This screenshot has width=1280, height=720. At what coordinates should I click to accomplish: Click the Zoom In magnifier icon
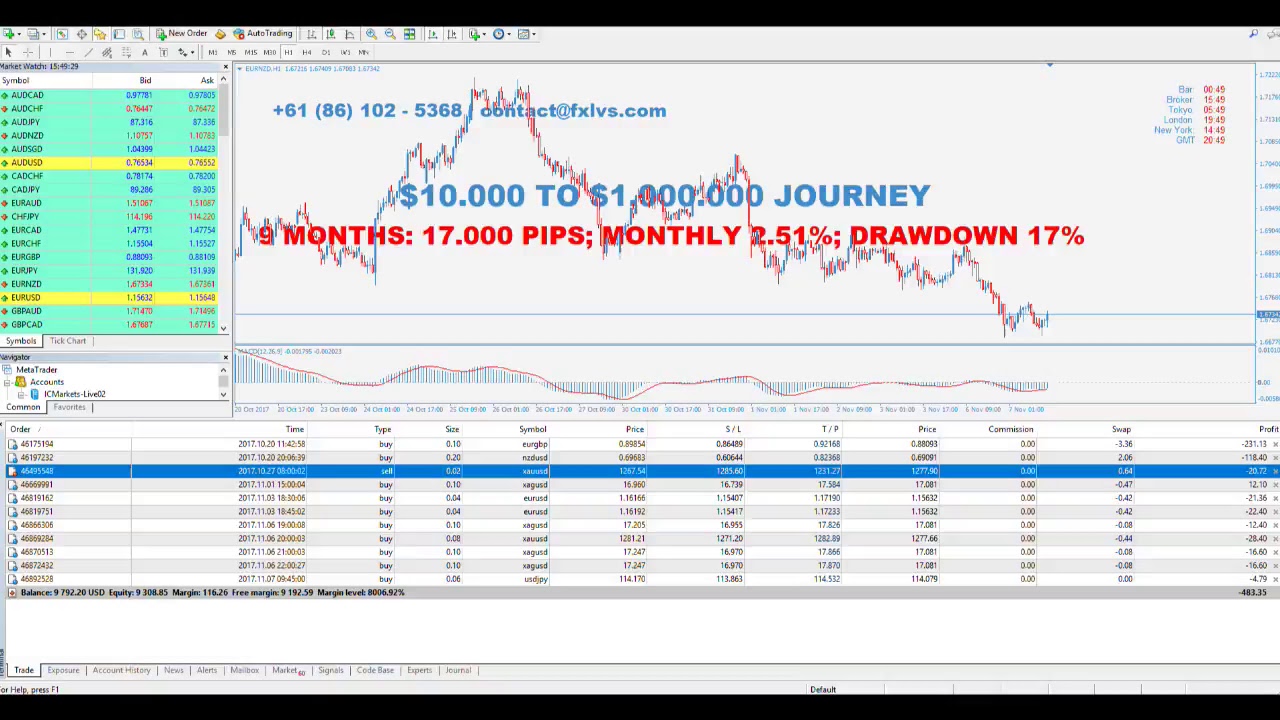tap(371, 34)
